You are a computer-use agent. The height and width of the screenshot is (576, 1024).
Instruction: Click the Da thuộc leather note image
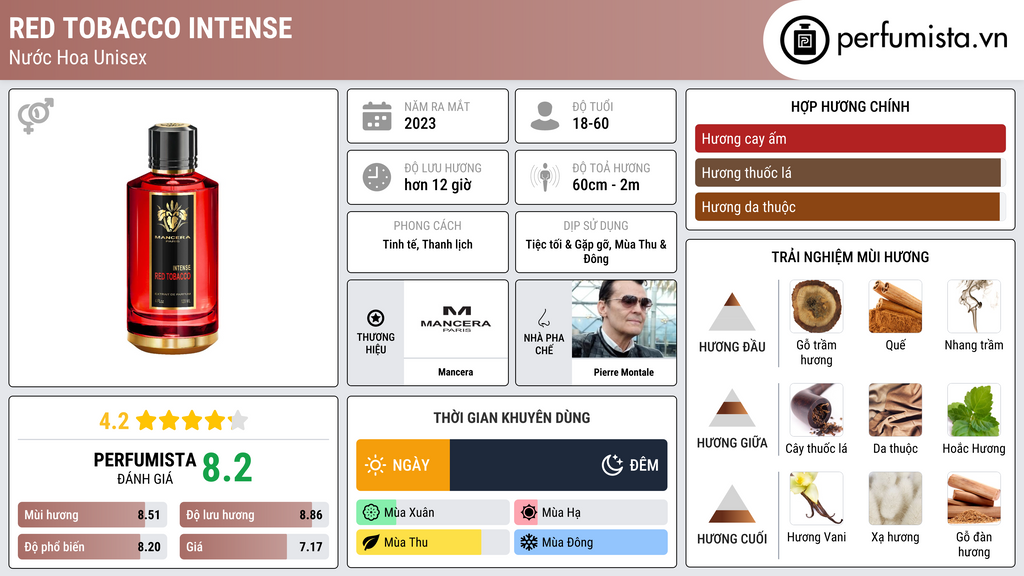(895, 409)
